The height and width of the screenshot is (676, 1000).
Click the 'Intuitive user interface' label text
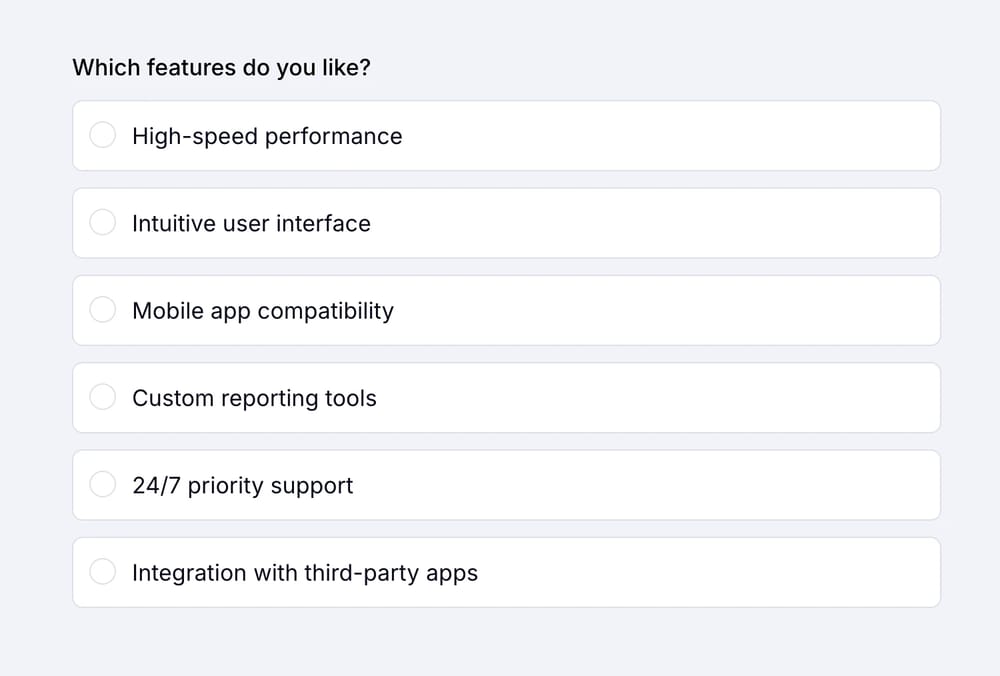tap(251, 223)
